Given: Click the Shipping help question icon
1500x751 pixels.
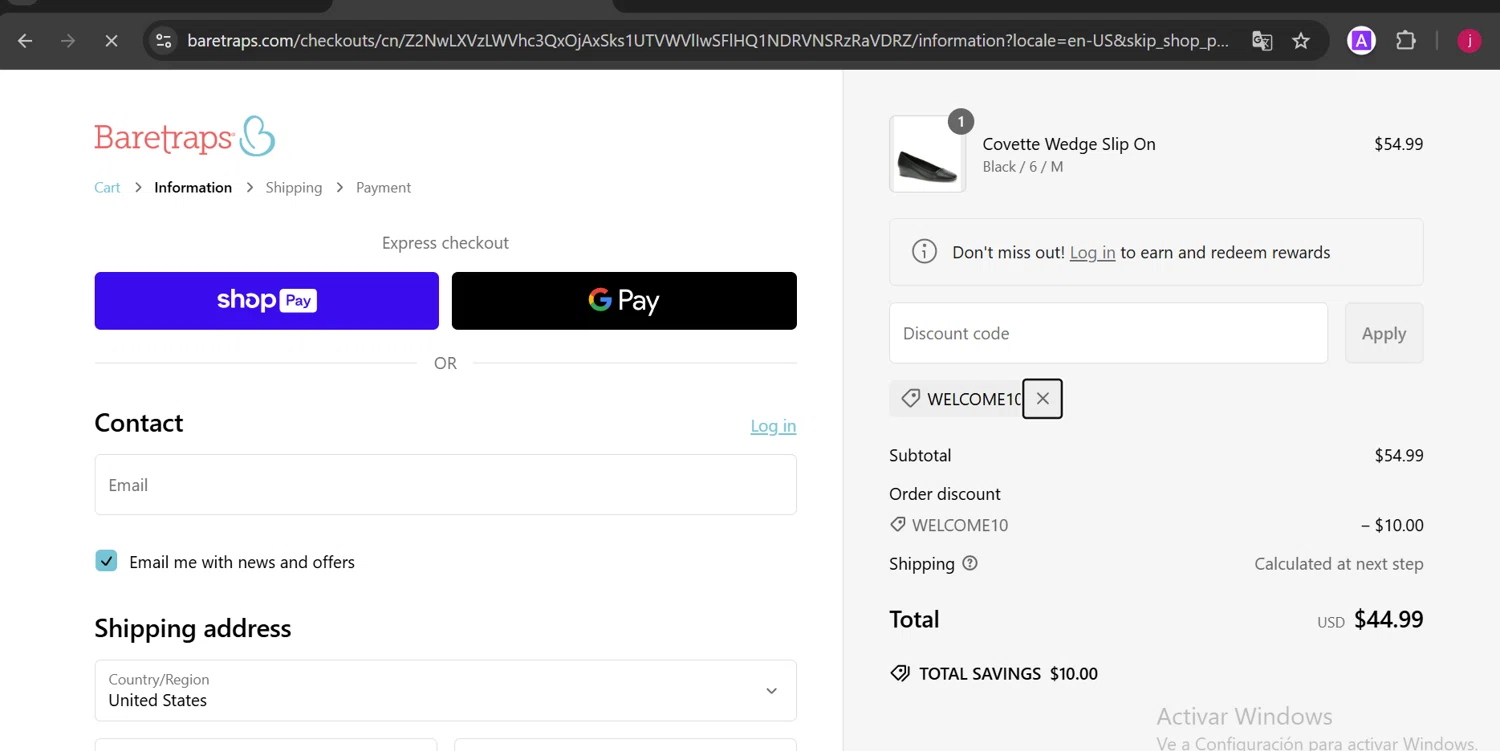Looking at the screenshot, I should pyautogui.click(x=970, y=564).
